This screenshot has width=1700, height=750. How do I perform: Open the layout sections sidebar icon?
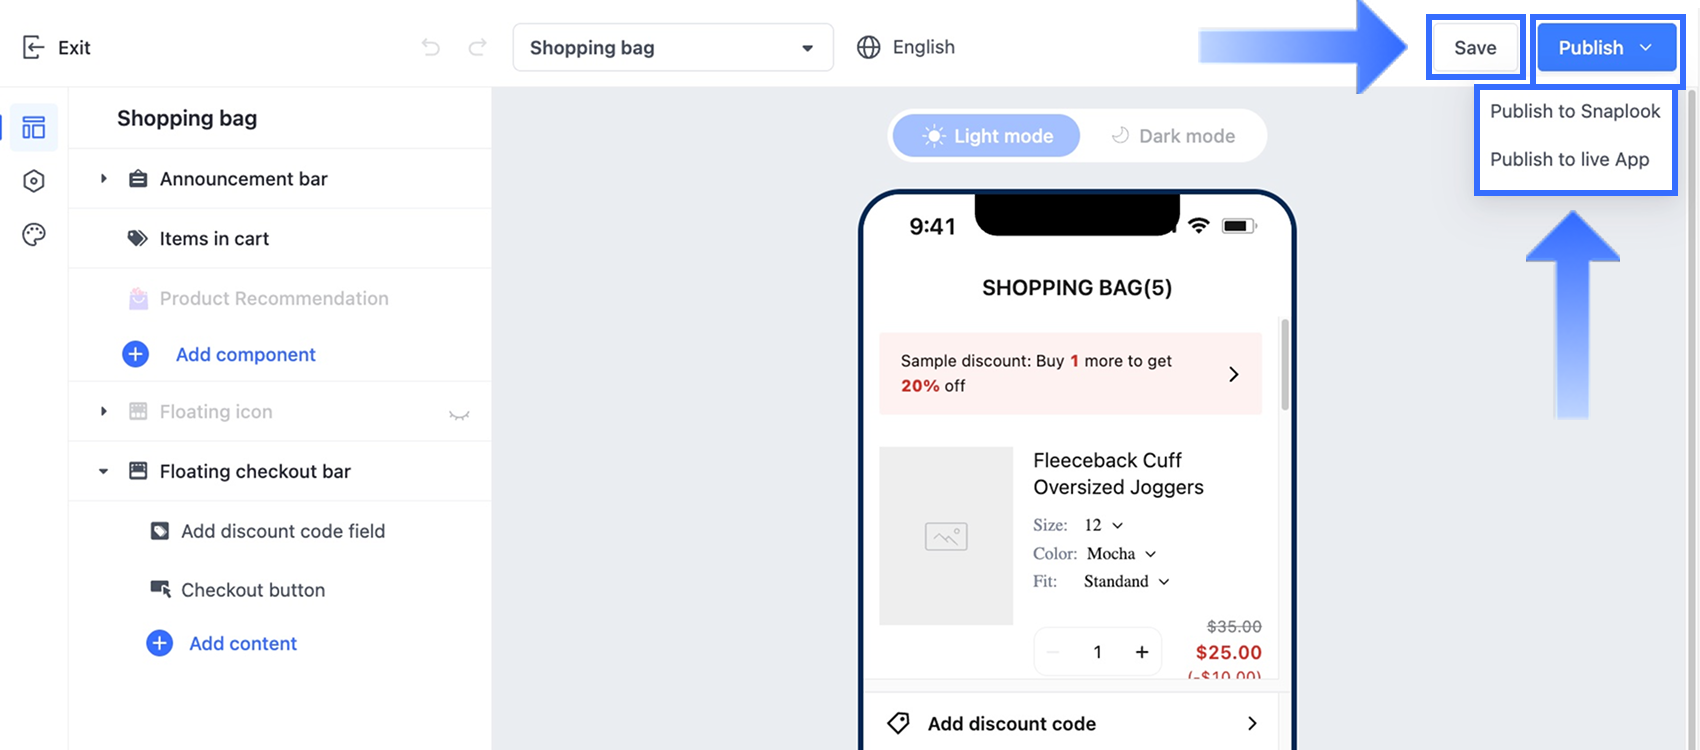(34, 127)
